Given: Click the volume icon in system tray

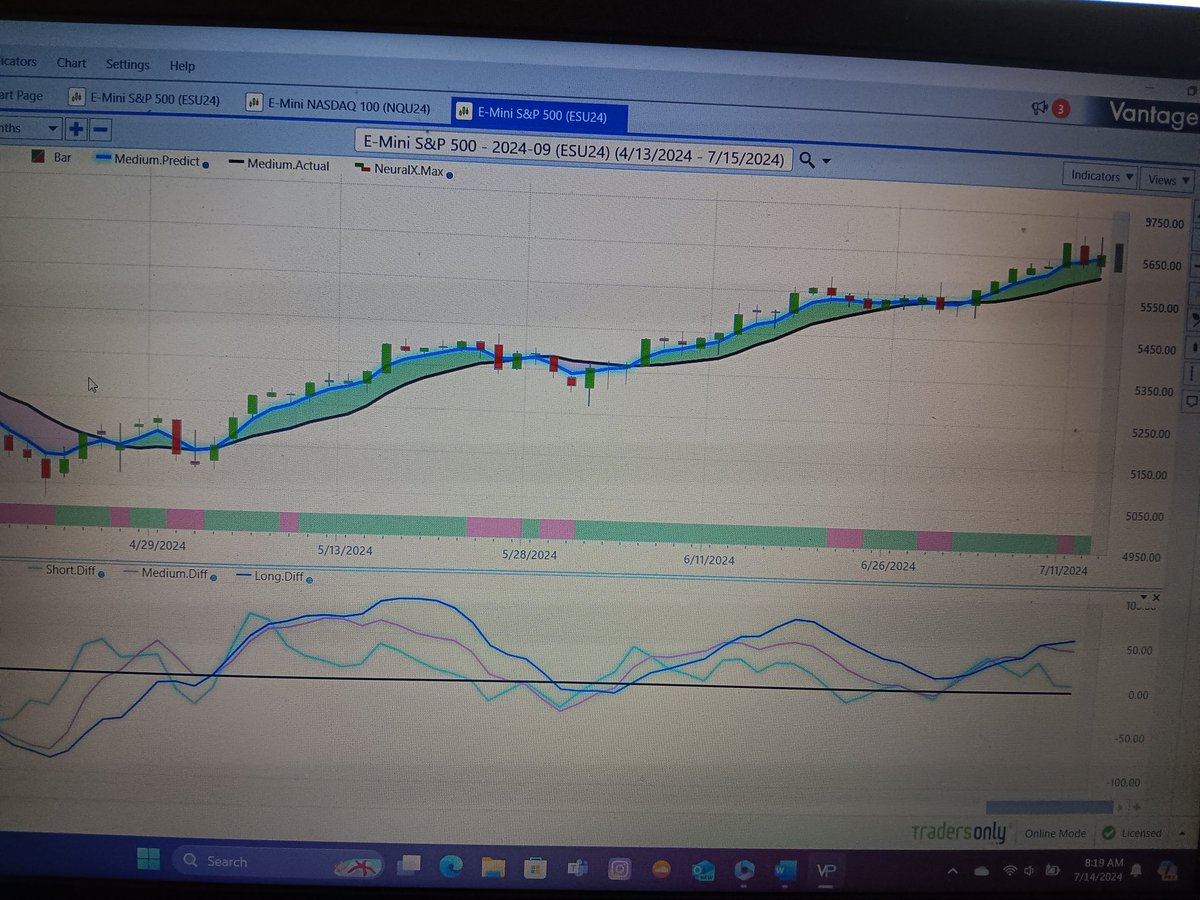Looking at the screenshot, I should click(x=1030, y=869).
